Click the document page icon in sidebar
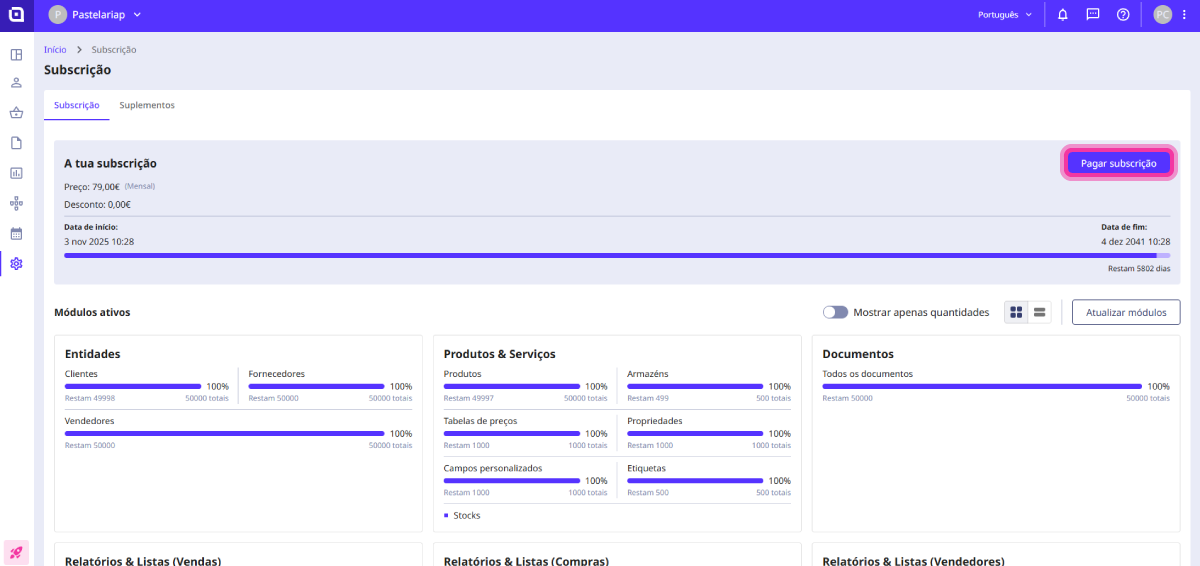Screen dimensions: 1200x566 [x=16, y=143]
